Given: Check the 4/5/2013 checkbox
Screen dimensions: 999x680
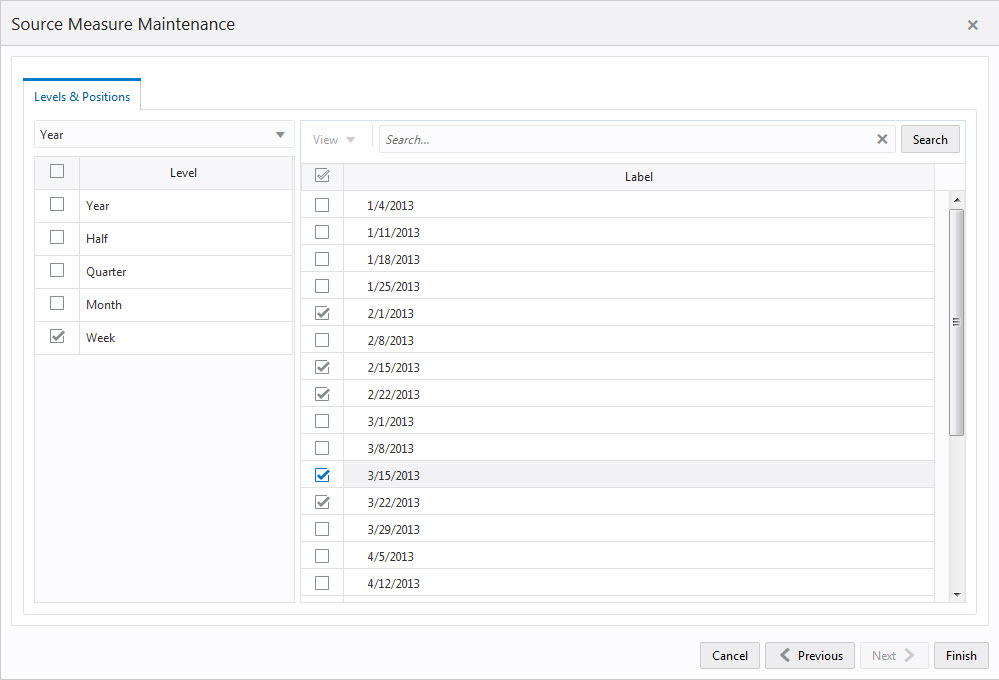Looking at the screenshot, I should pyautogui.click(x=322, y=556).
